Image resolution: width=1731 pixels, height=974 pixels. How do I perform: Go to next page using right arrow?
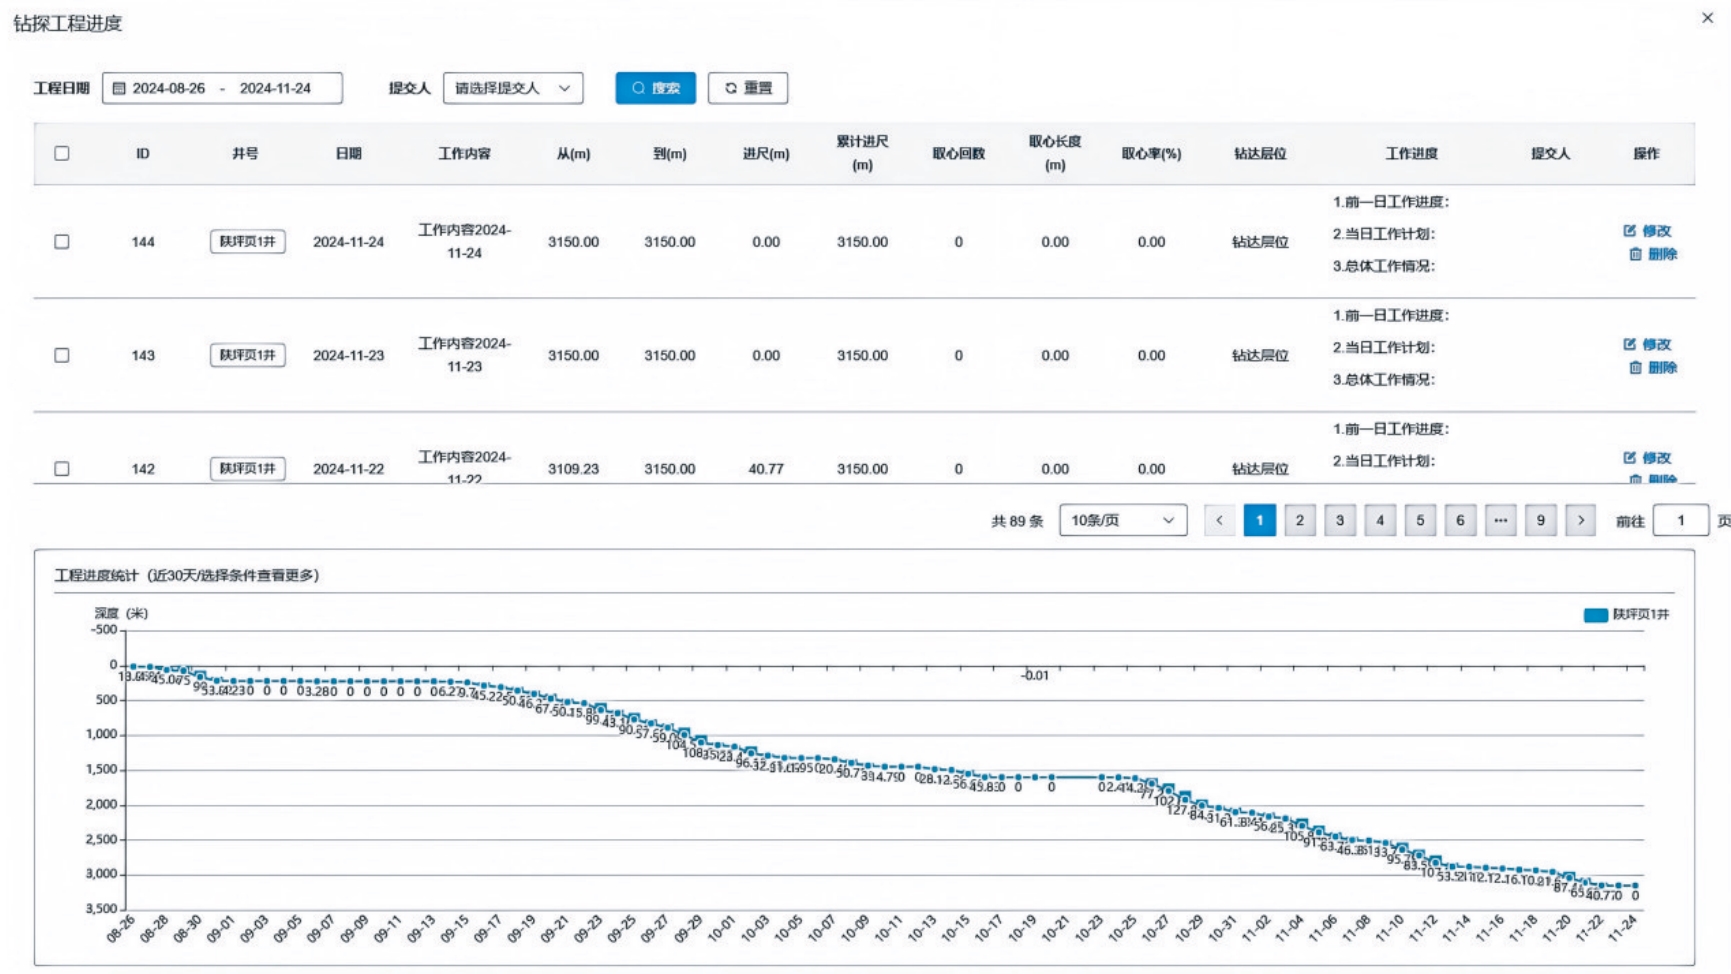[x=1581, y=520]
